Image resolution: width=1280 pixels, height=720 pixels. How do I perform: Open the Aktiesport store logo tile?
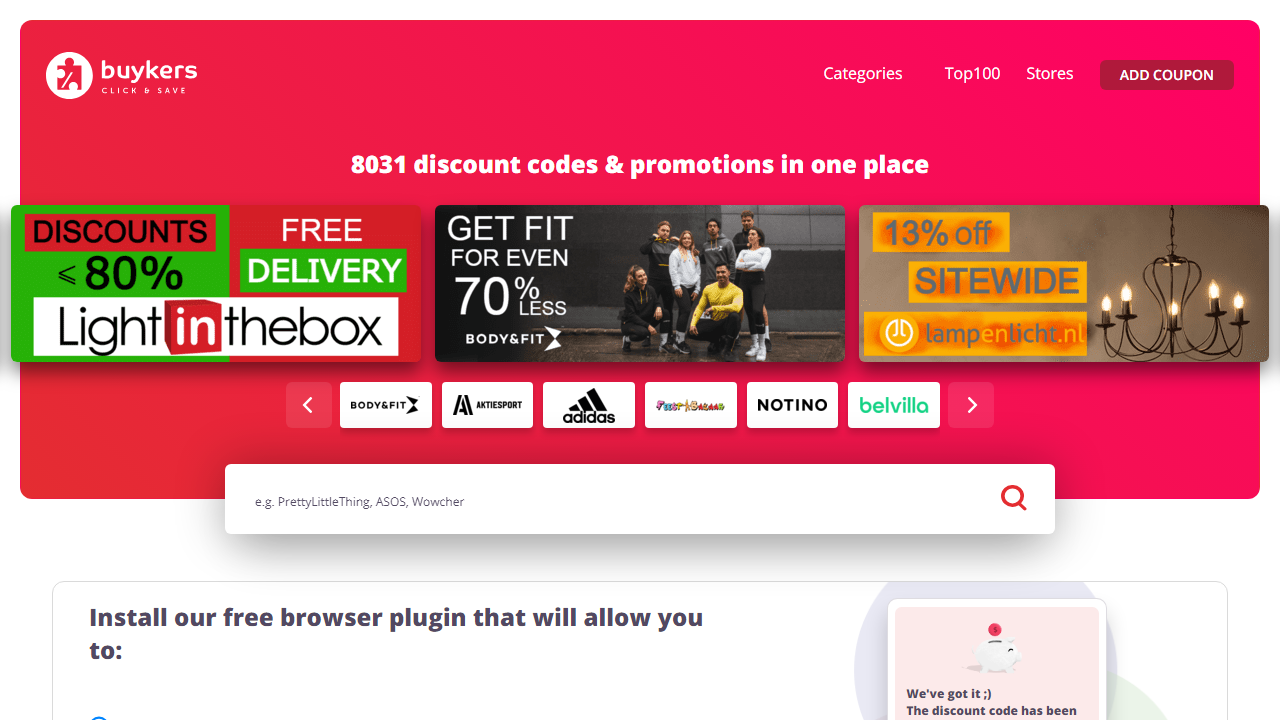pos(487,405)
